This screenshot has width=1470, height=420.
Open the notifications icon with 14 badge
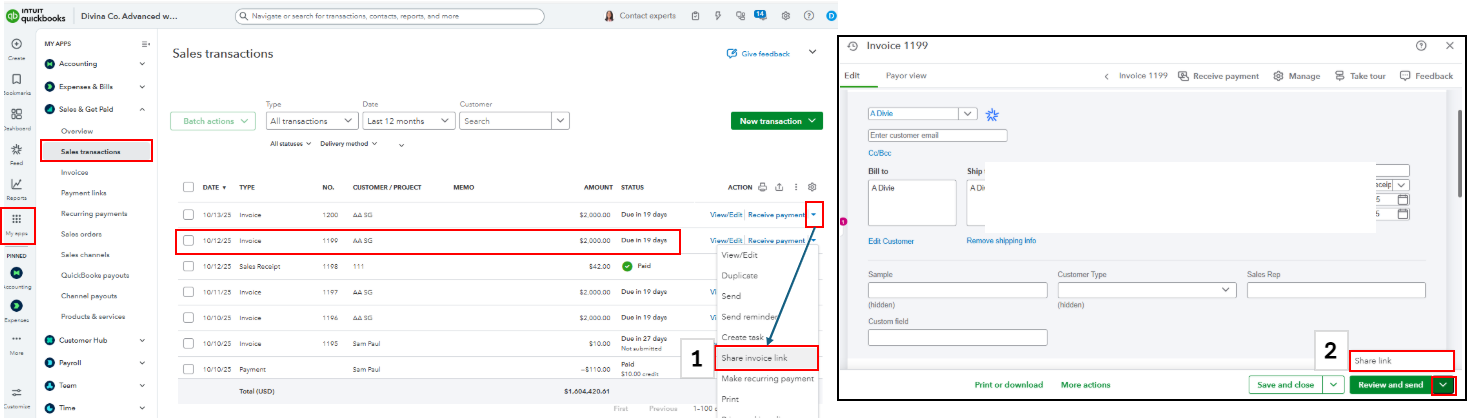(x=759, y=16)
